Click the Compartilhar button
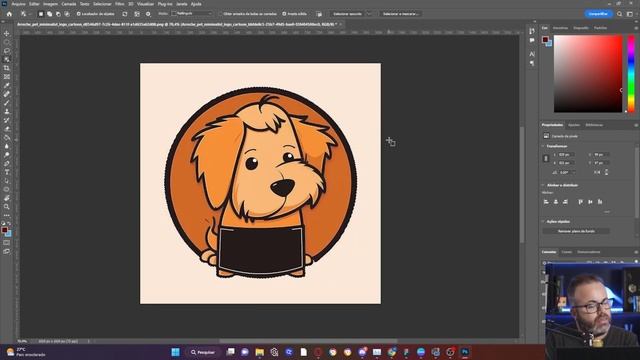This screenshot has width=640, height=360. tap(598, 14)
